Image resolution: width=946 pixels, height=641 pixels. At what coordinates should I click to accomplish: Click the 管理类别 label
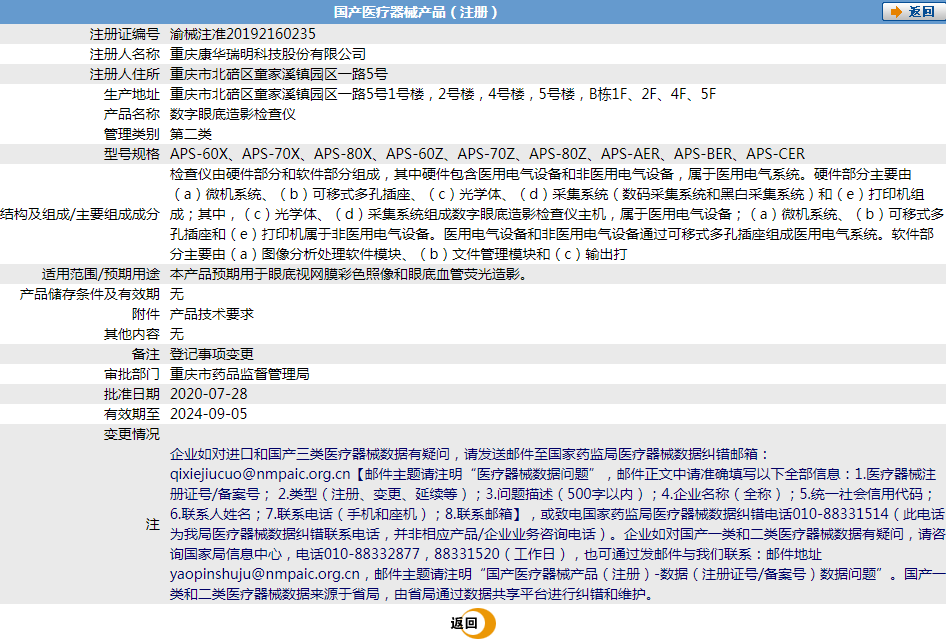[x=132, y=133]
